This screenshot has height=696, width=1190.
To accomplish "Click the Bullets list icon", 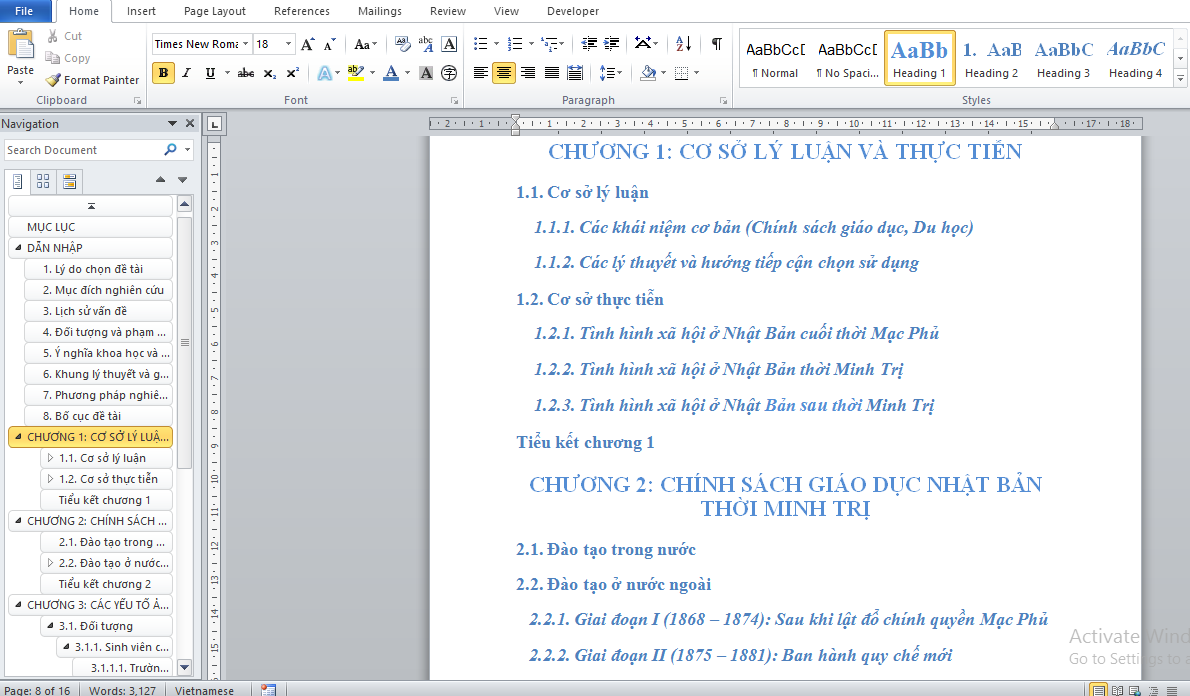I will (480, 44).
